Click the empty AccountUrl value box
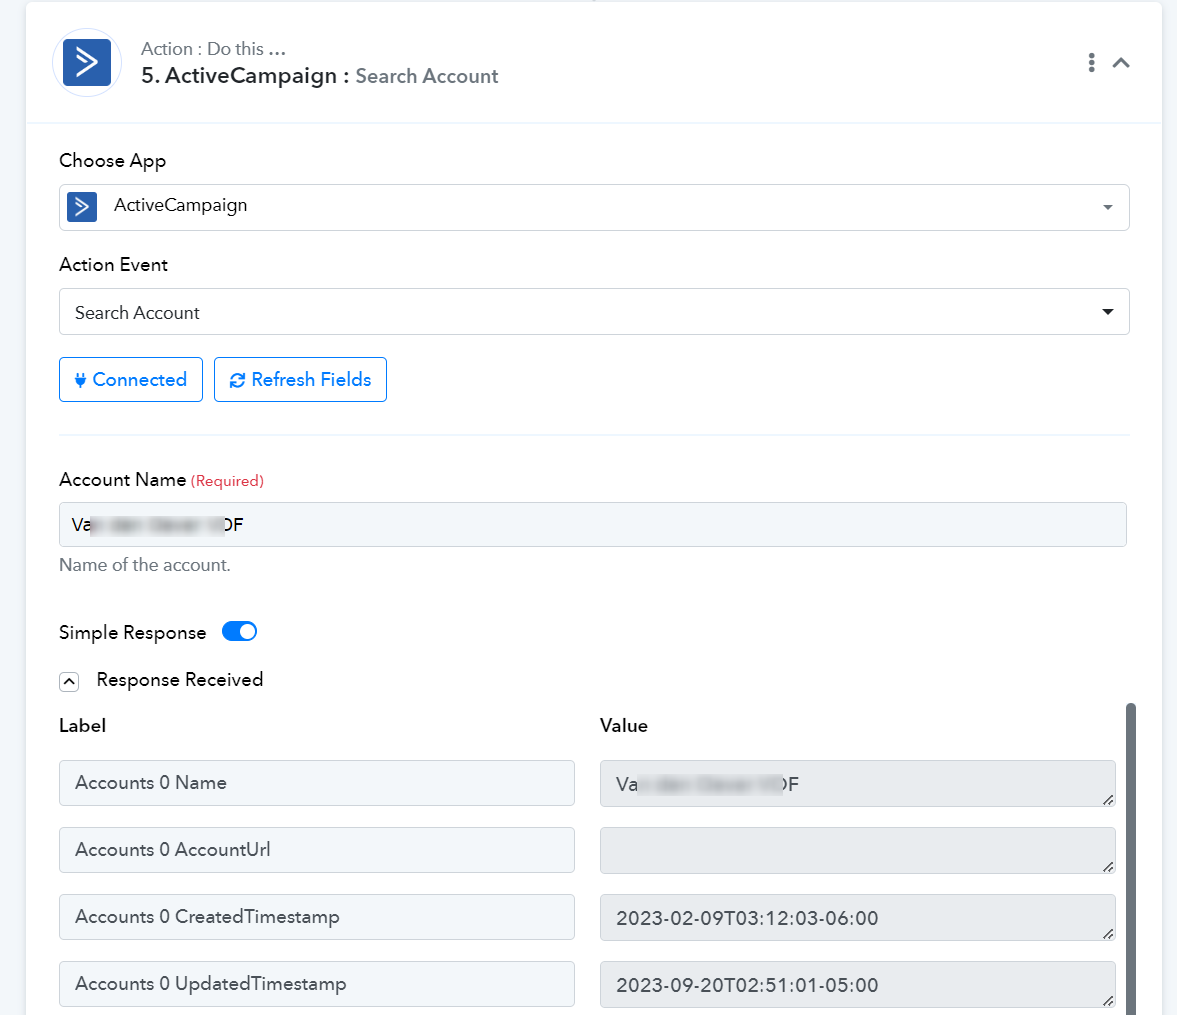 (857, 851)
